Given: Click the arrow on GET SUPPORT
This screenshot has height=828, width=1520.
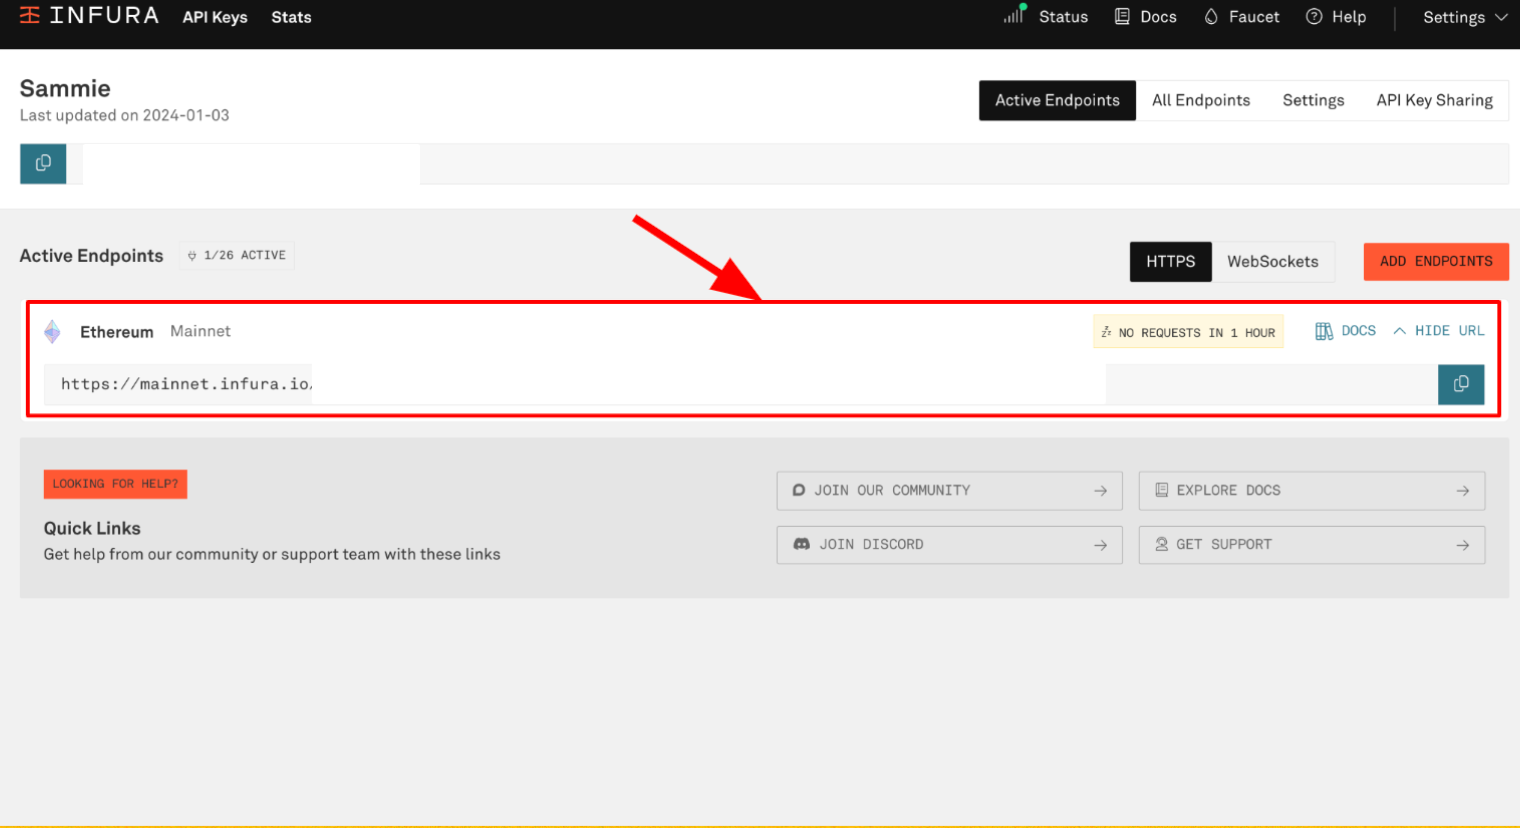Looking at the screenshot, I should click(1462, 545).
